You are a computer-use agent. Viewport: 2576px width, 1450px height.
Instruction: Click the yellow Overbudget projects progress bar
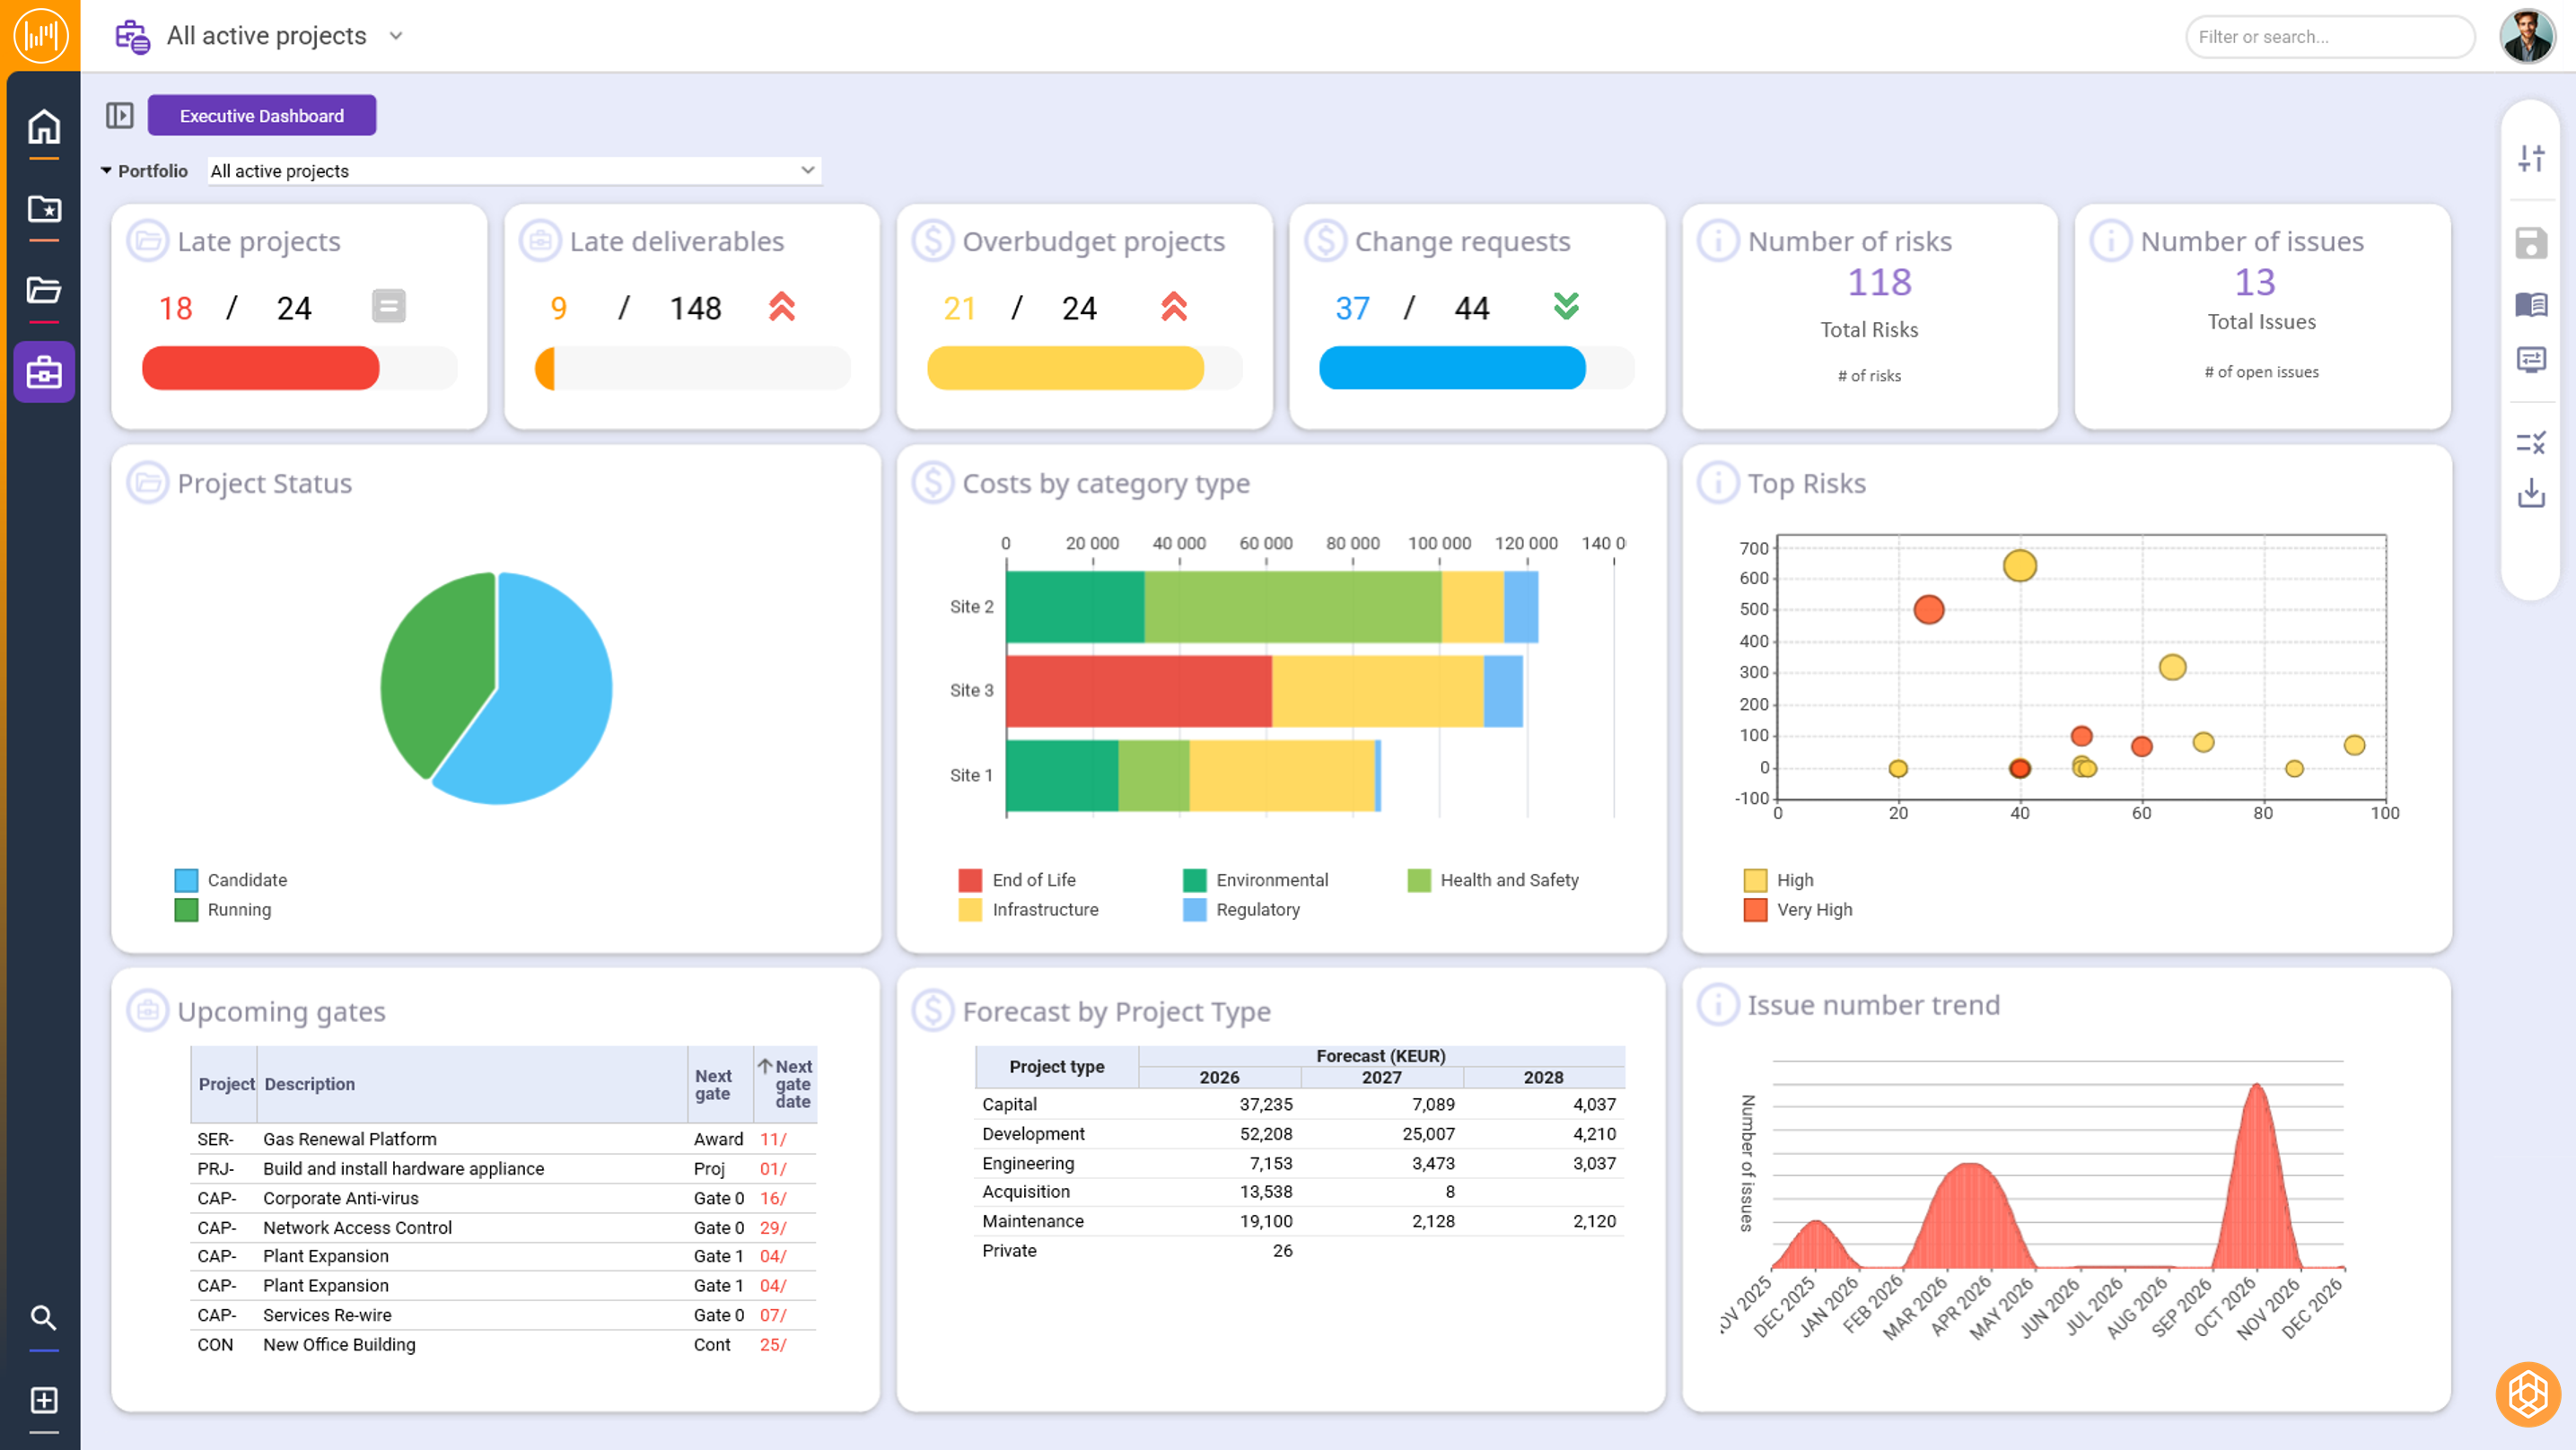[x=1065, y=368]
